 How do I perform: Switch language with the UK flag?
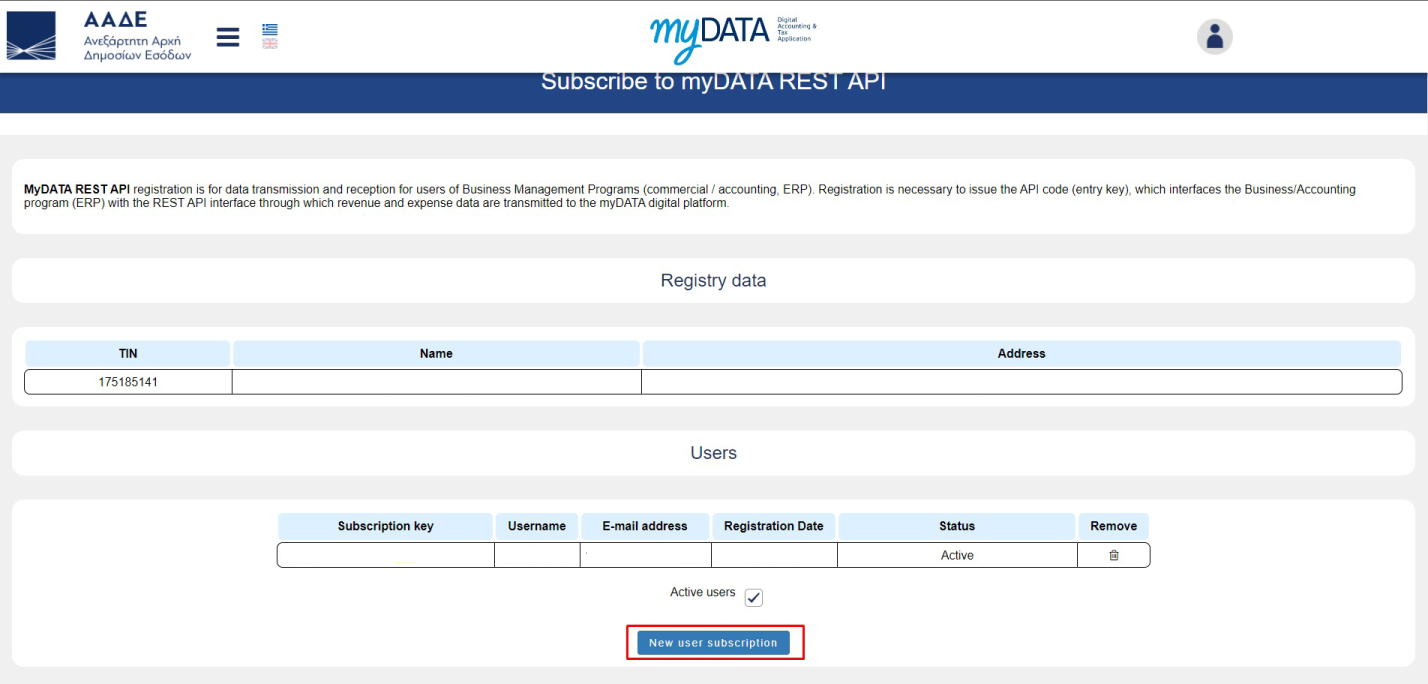point(270,43)
